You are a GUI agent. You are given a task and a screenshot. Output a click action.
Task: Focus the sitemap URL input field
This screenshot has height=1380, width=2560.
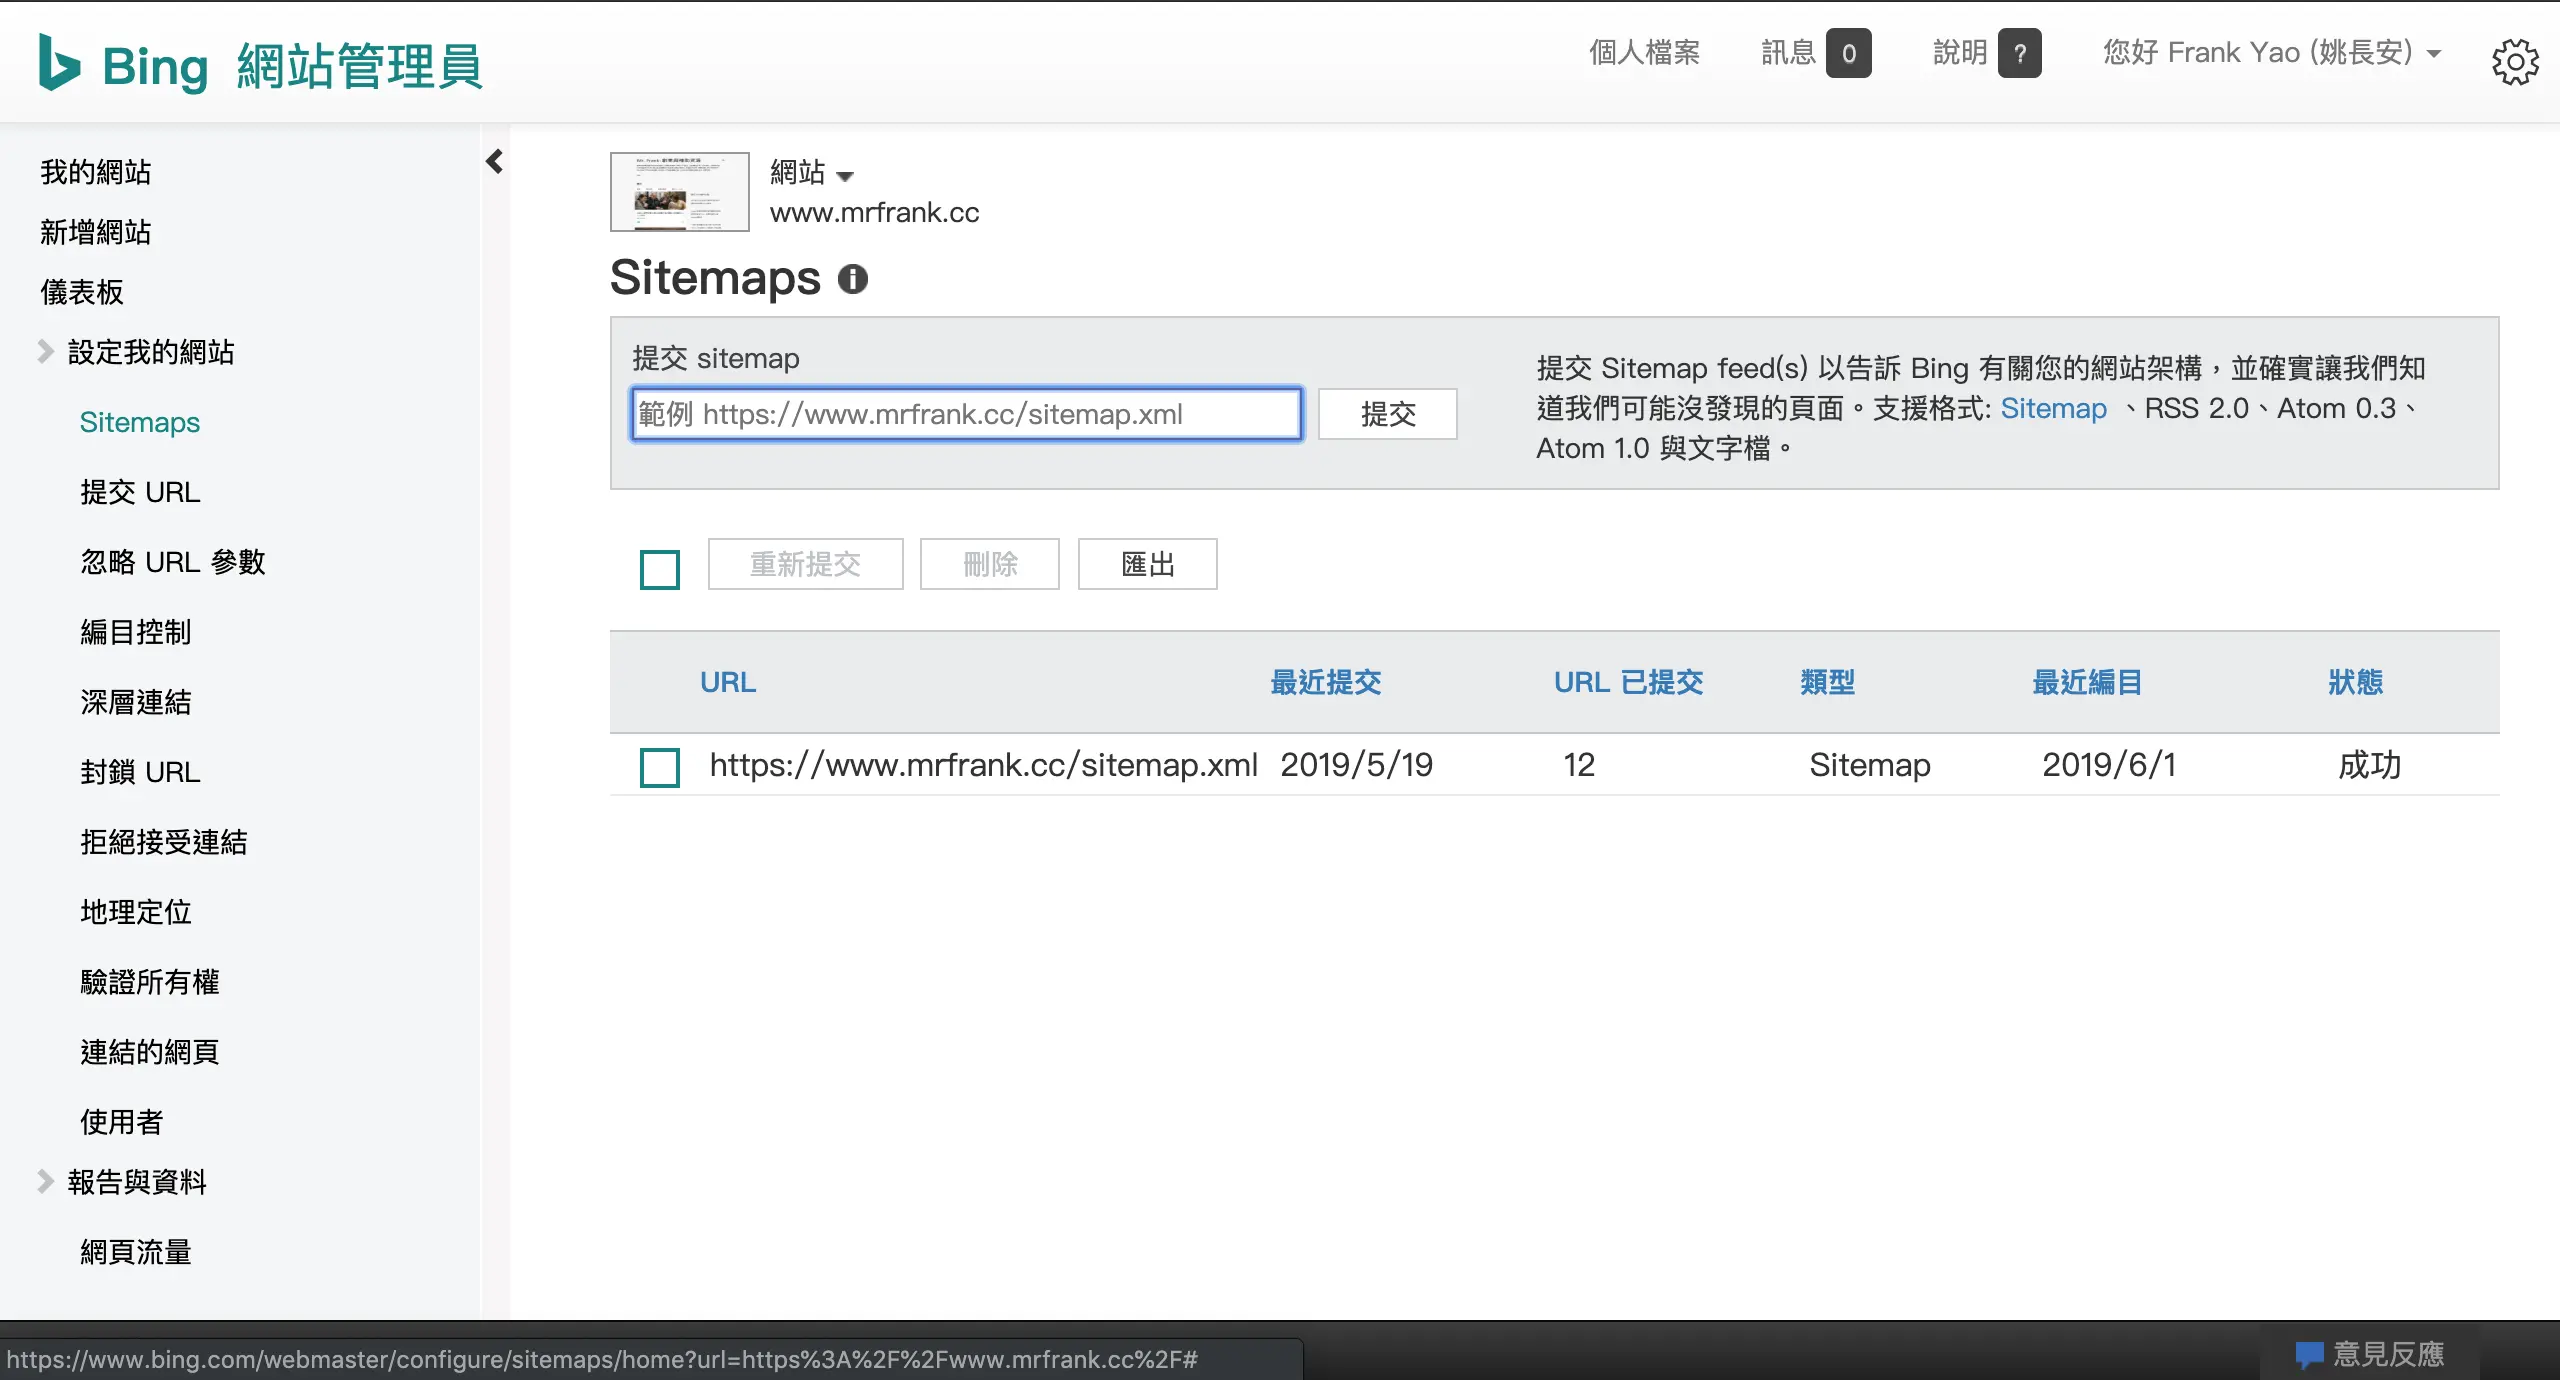click(967, 414)
